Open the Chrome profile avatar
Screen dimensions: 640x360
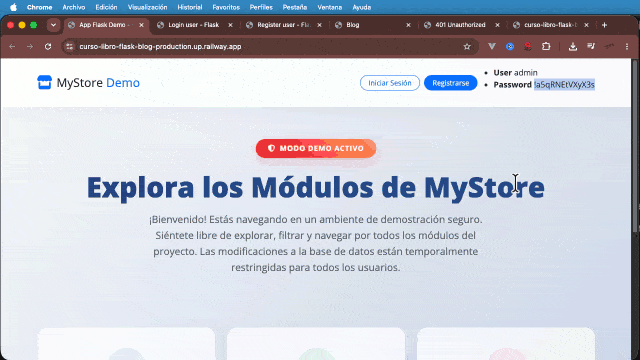click(x=609, y=47)
